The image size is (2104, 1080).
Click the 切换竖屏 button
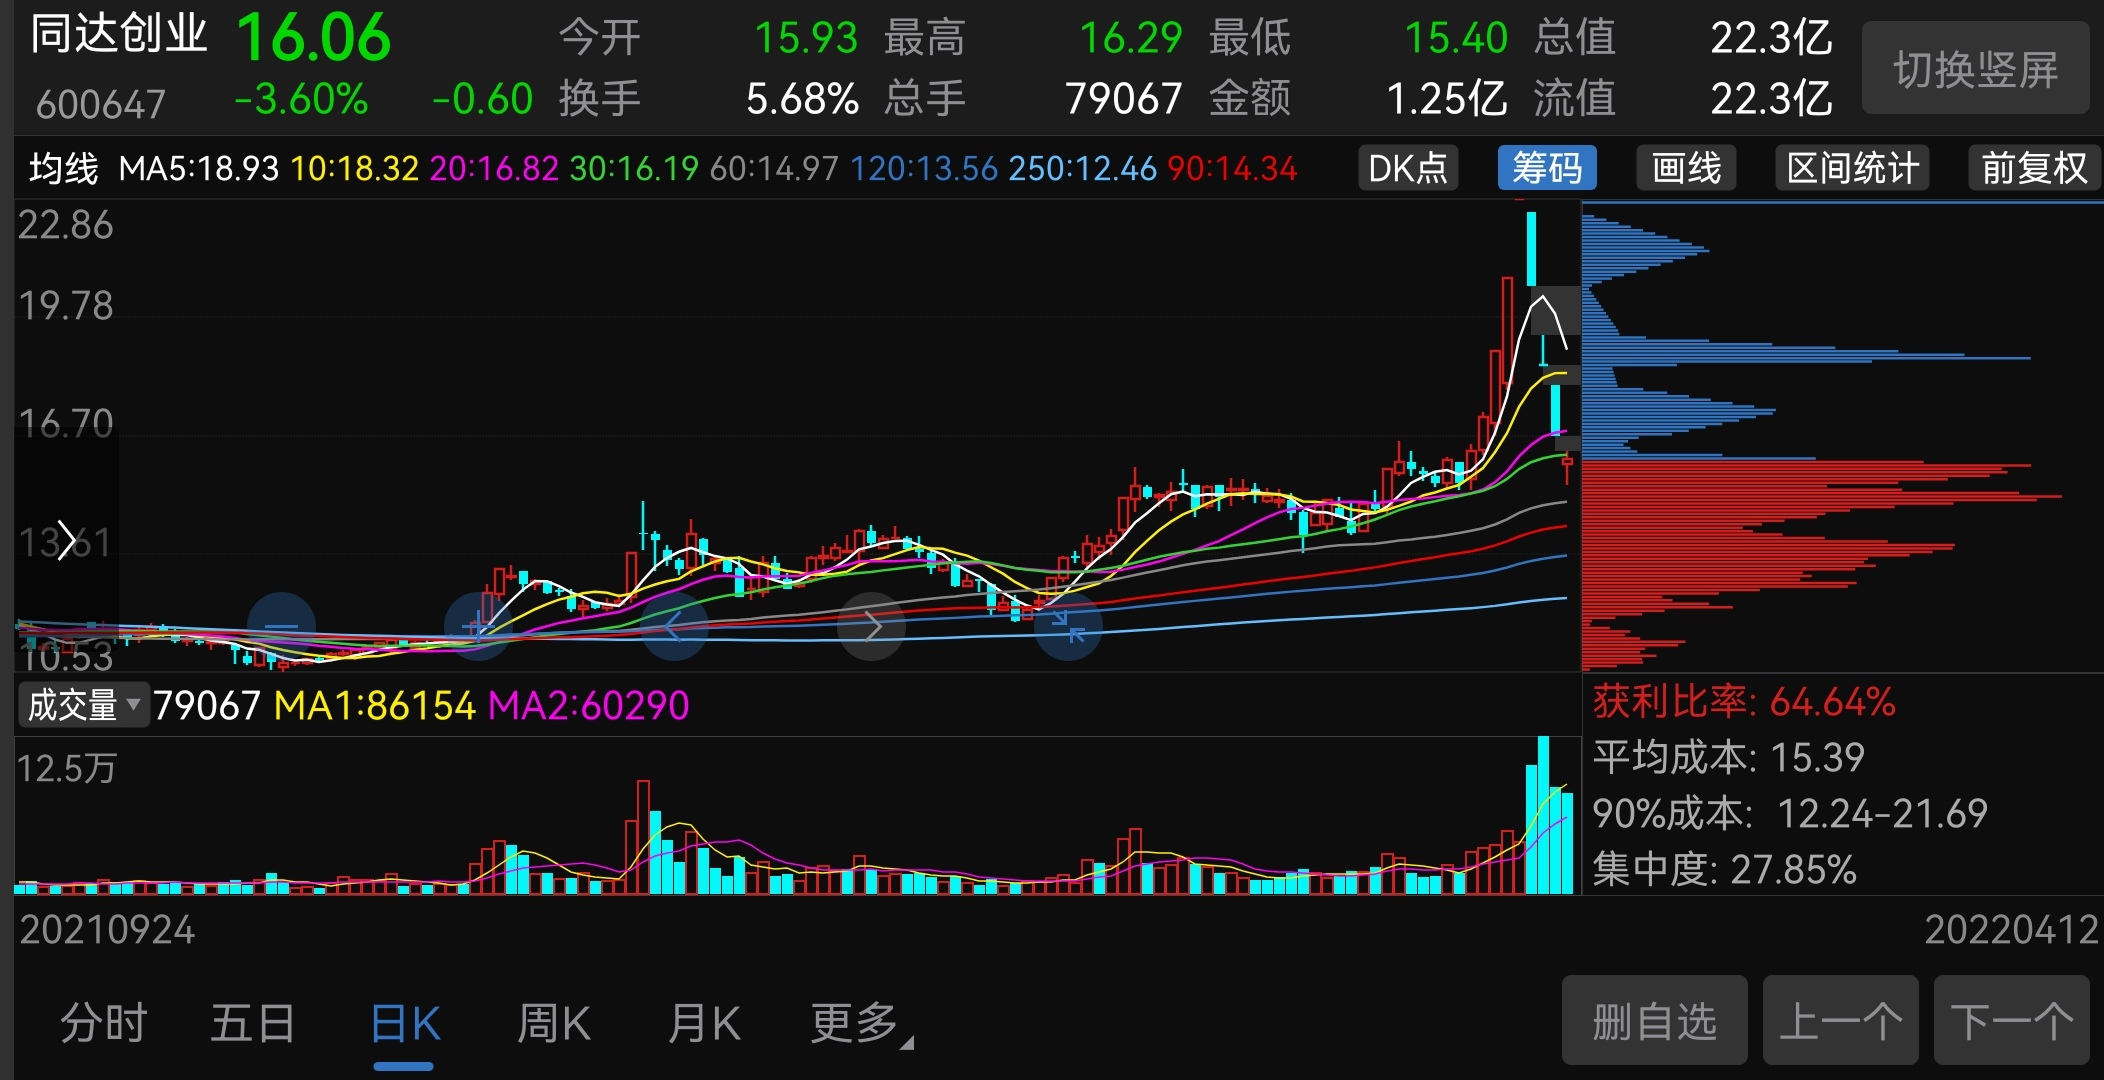point(1975,70)
